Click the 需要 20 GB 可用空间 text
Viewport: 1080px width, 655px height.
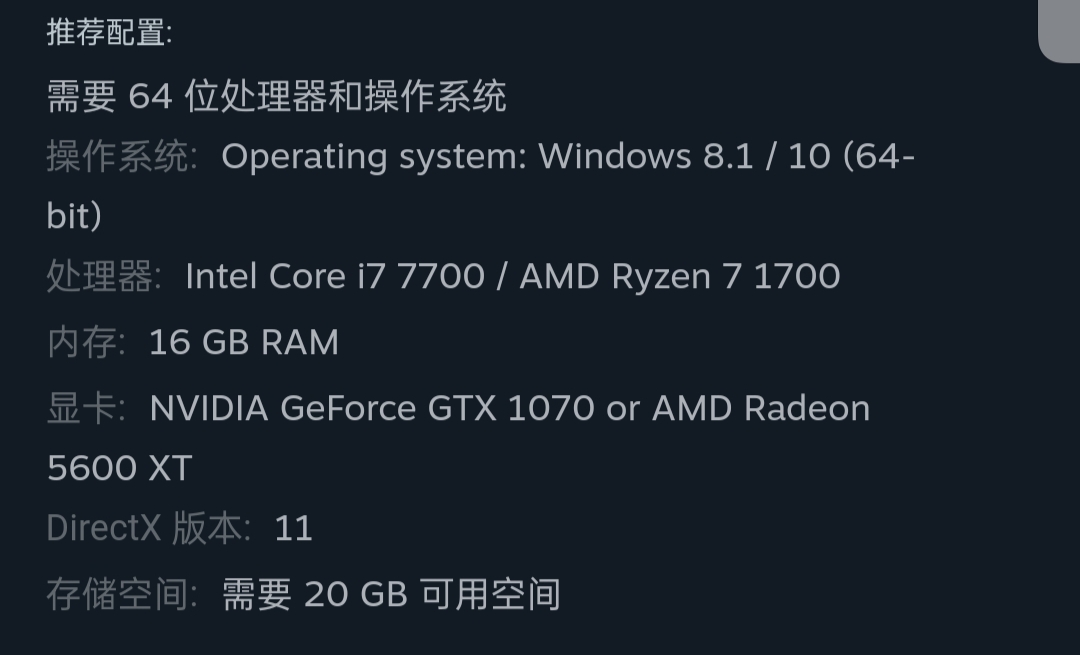(391, 594)
